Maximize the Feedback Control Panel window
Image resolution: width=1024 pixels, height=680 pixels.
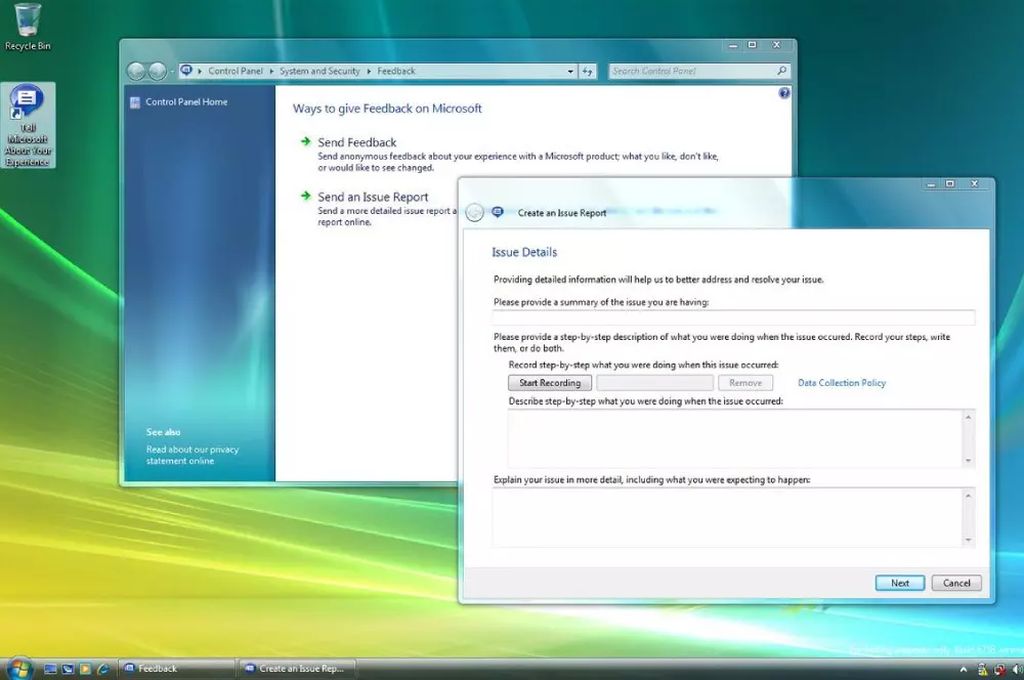[752, 45]
